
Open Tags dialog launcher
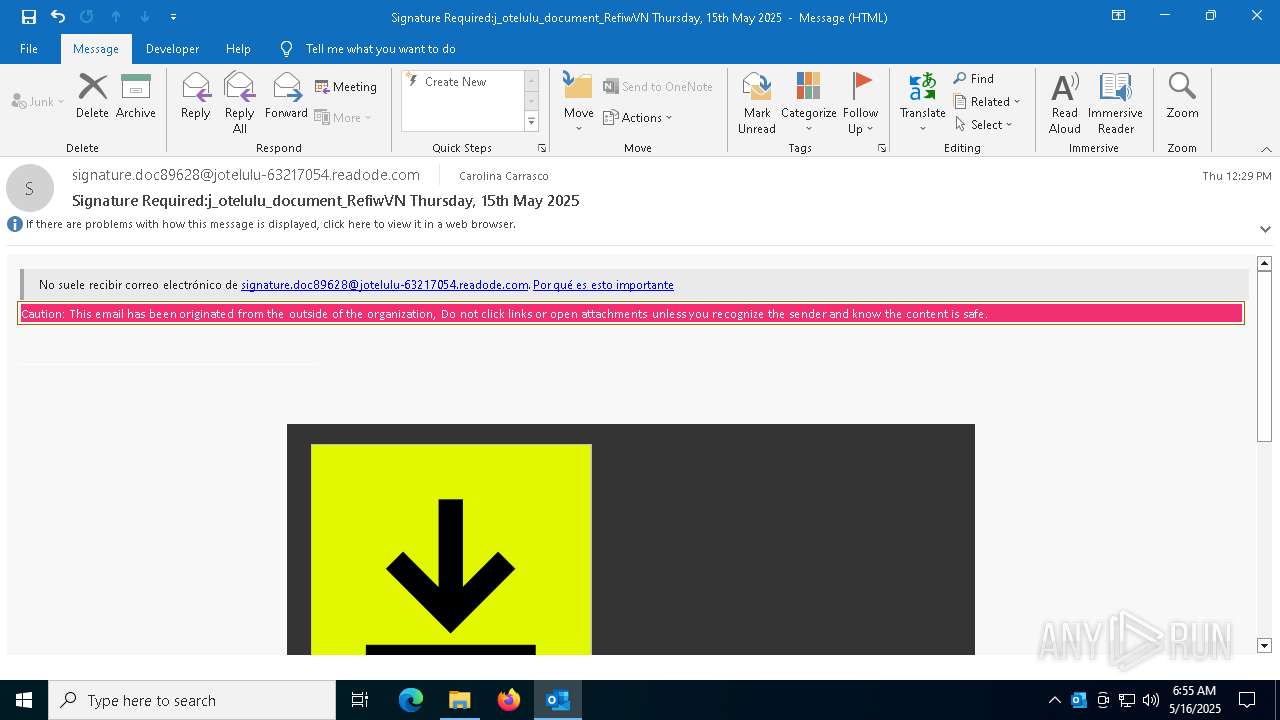882,148
